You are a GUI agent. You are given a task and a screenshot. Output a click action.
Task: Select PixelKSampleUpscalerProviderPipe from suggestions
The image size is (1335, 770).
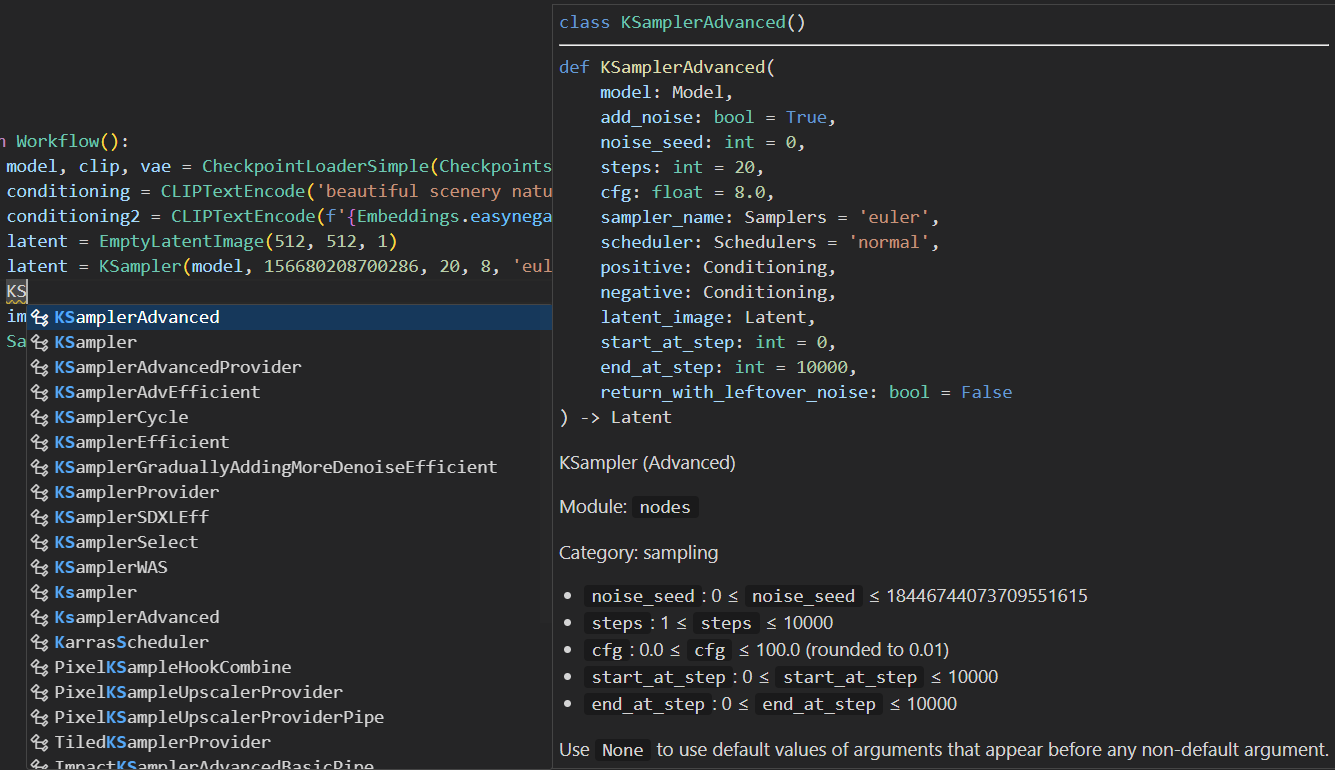coord(218,717)
